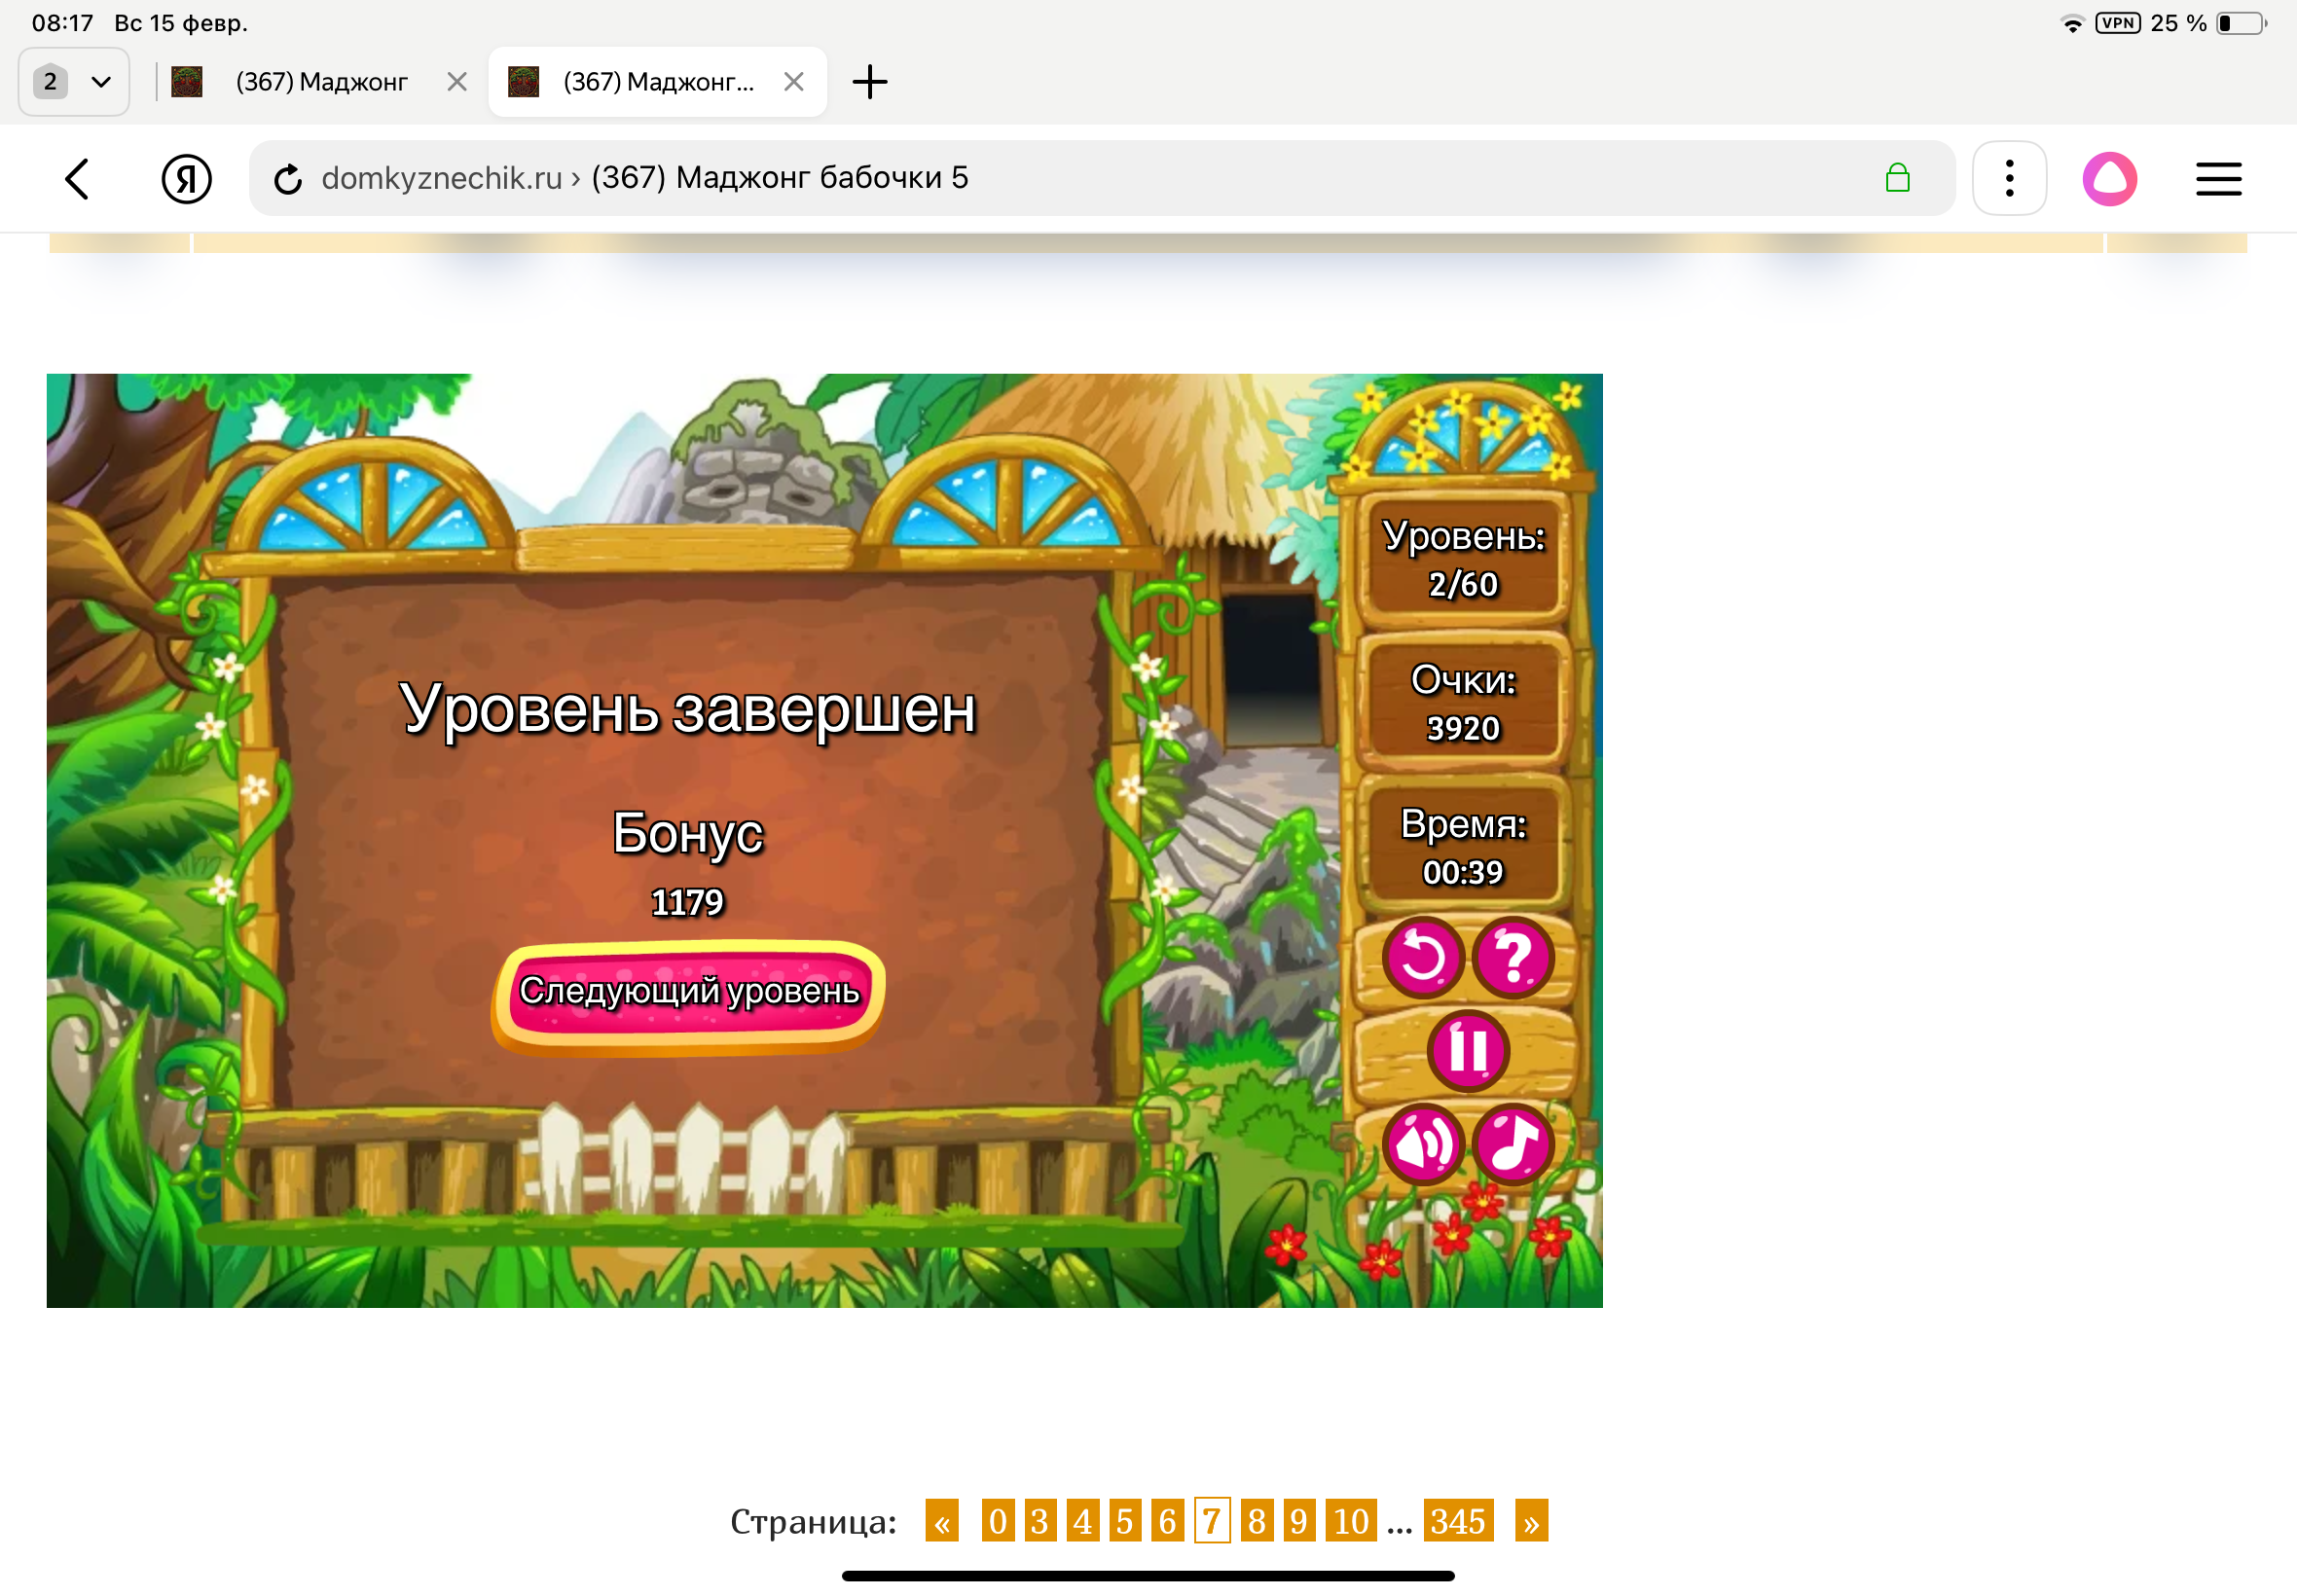Pause the game with the pause icon
Screen dimensions: 2297x1596
click(x=1467, y=1050)
